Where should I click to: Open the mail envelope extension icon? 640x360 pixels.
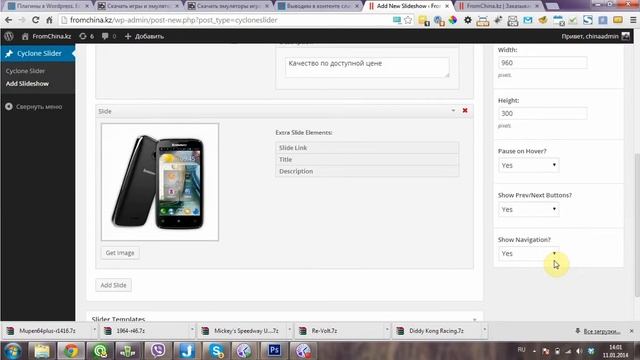point(528,20)
